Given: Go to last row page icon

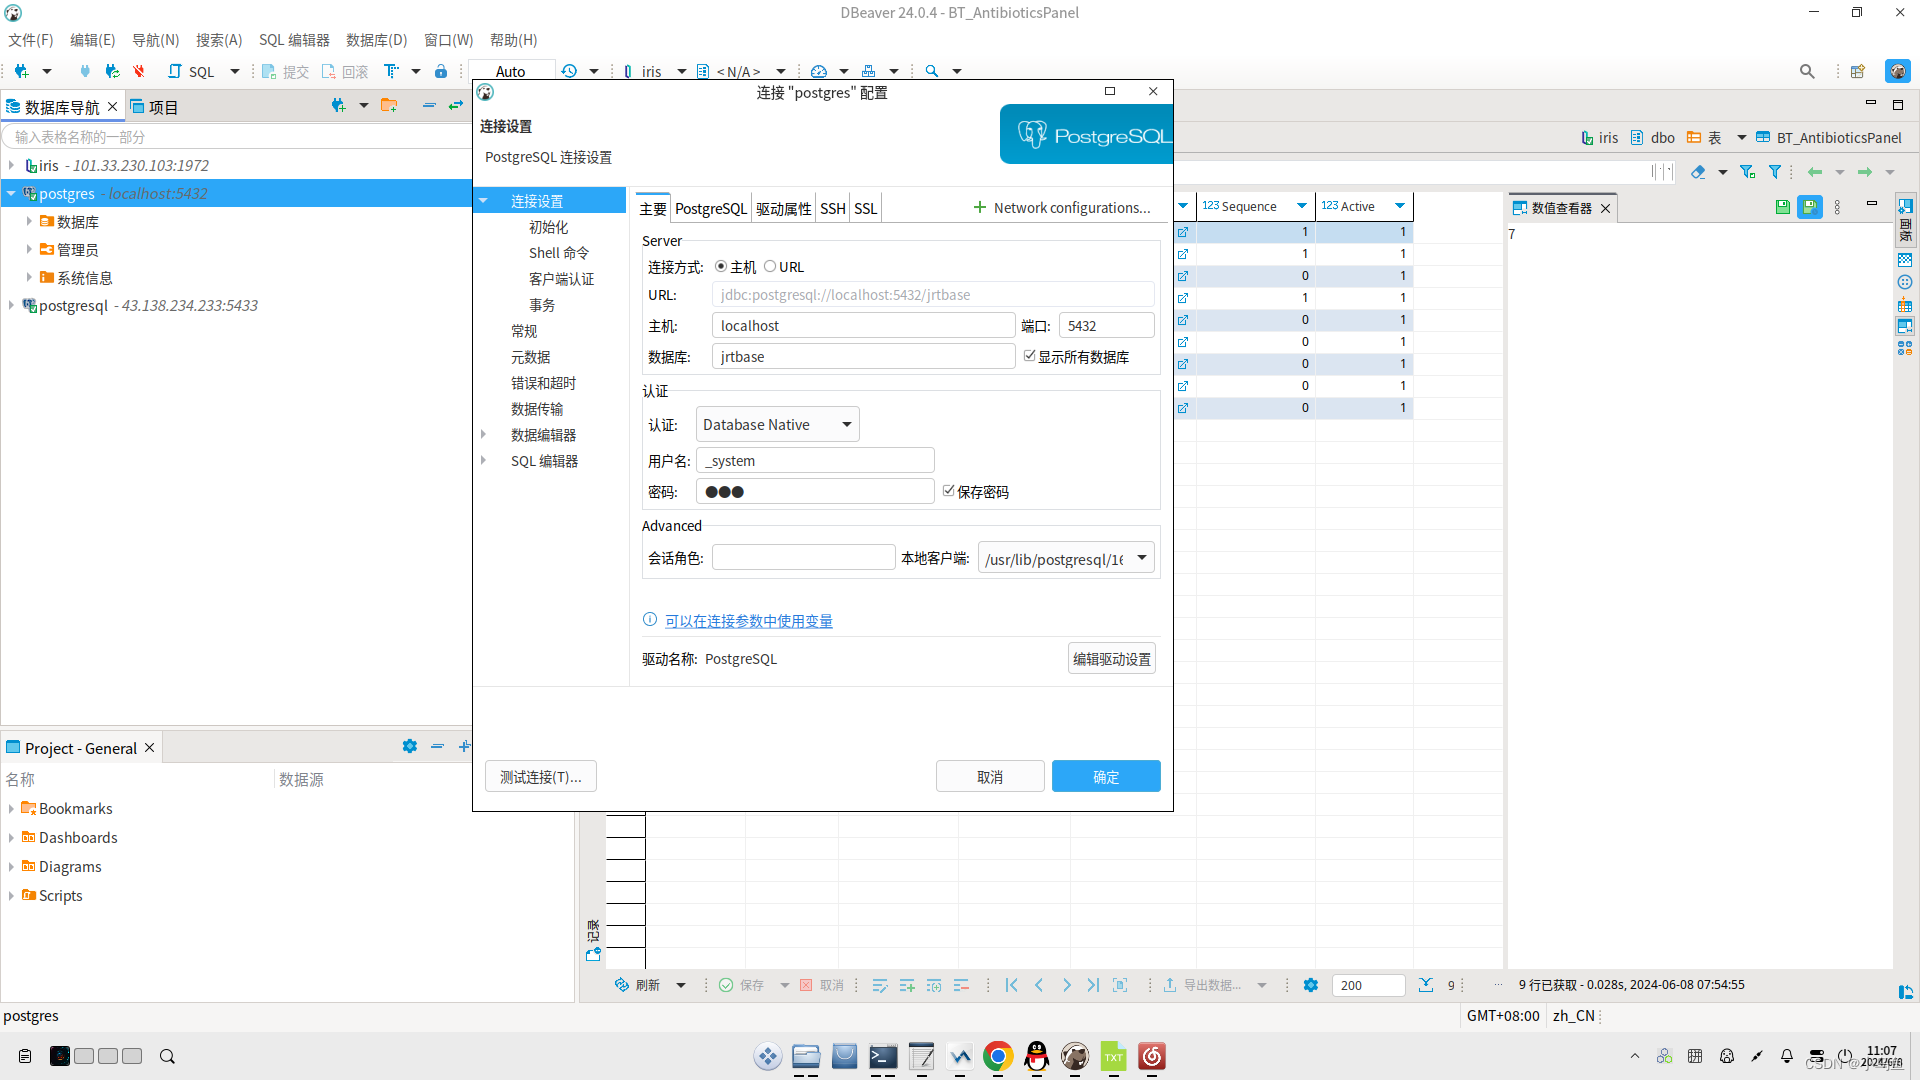Looking at the screenshot, I should (1093, 985).
